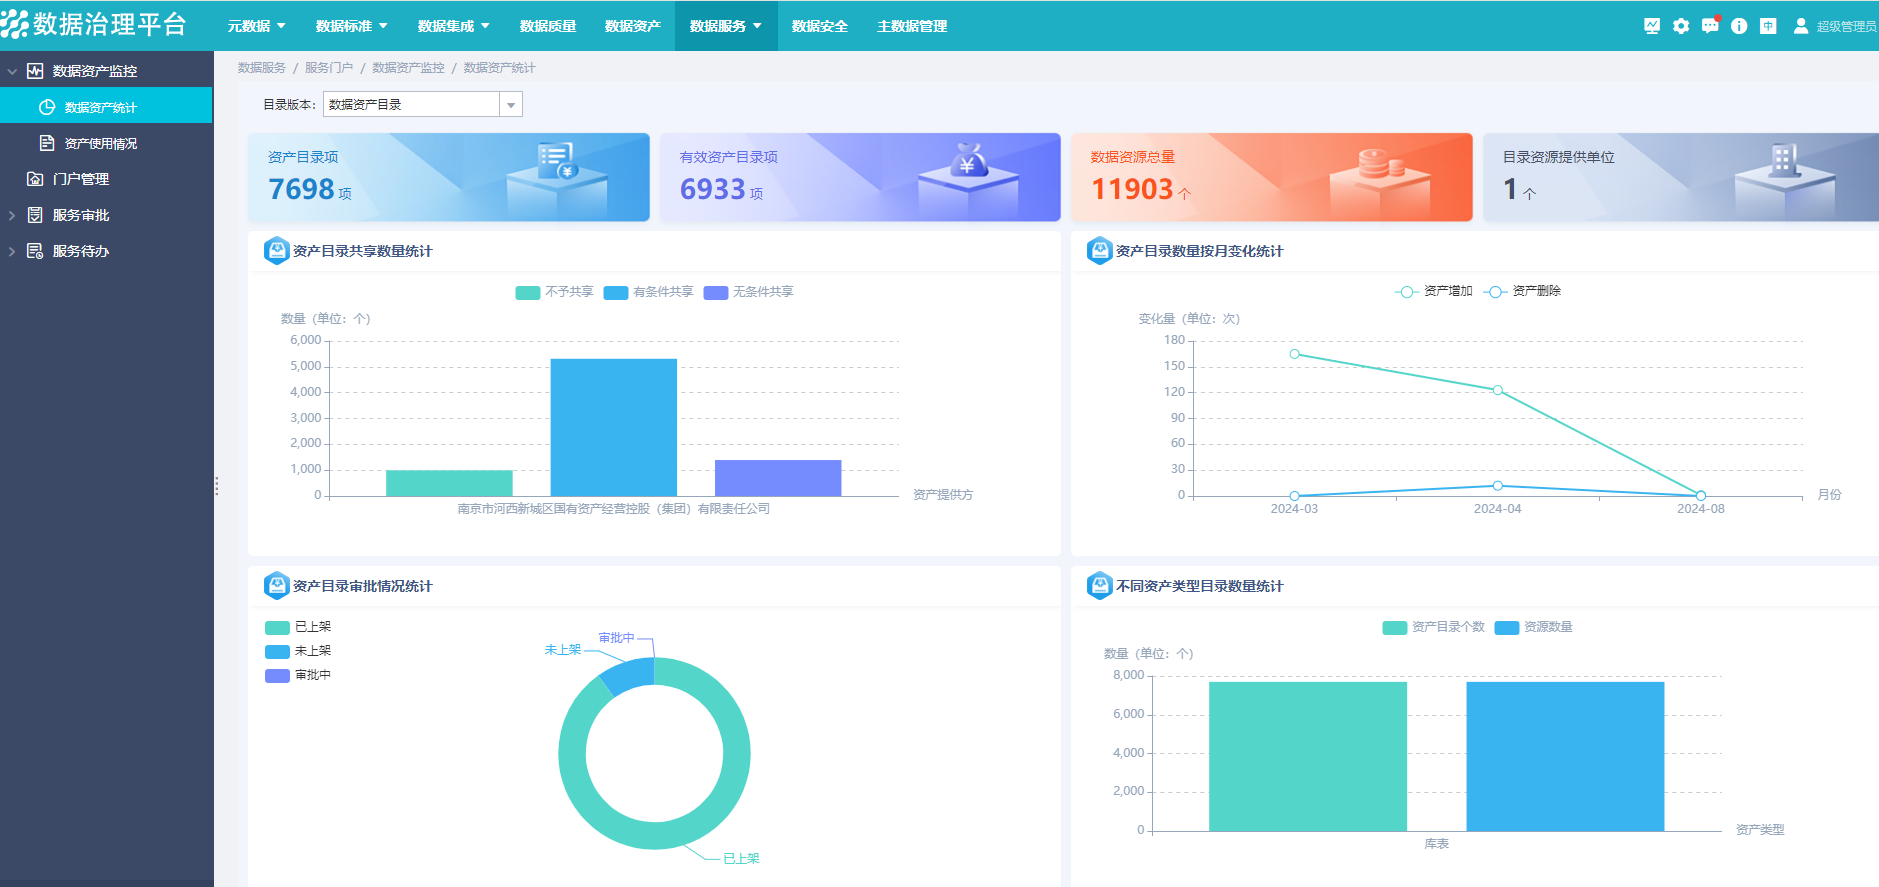Viewport: 1879px width, 887px height.
Task: Click the 门户管理 sidebar icon
Action: [x=35, y=179]
